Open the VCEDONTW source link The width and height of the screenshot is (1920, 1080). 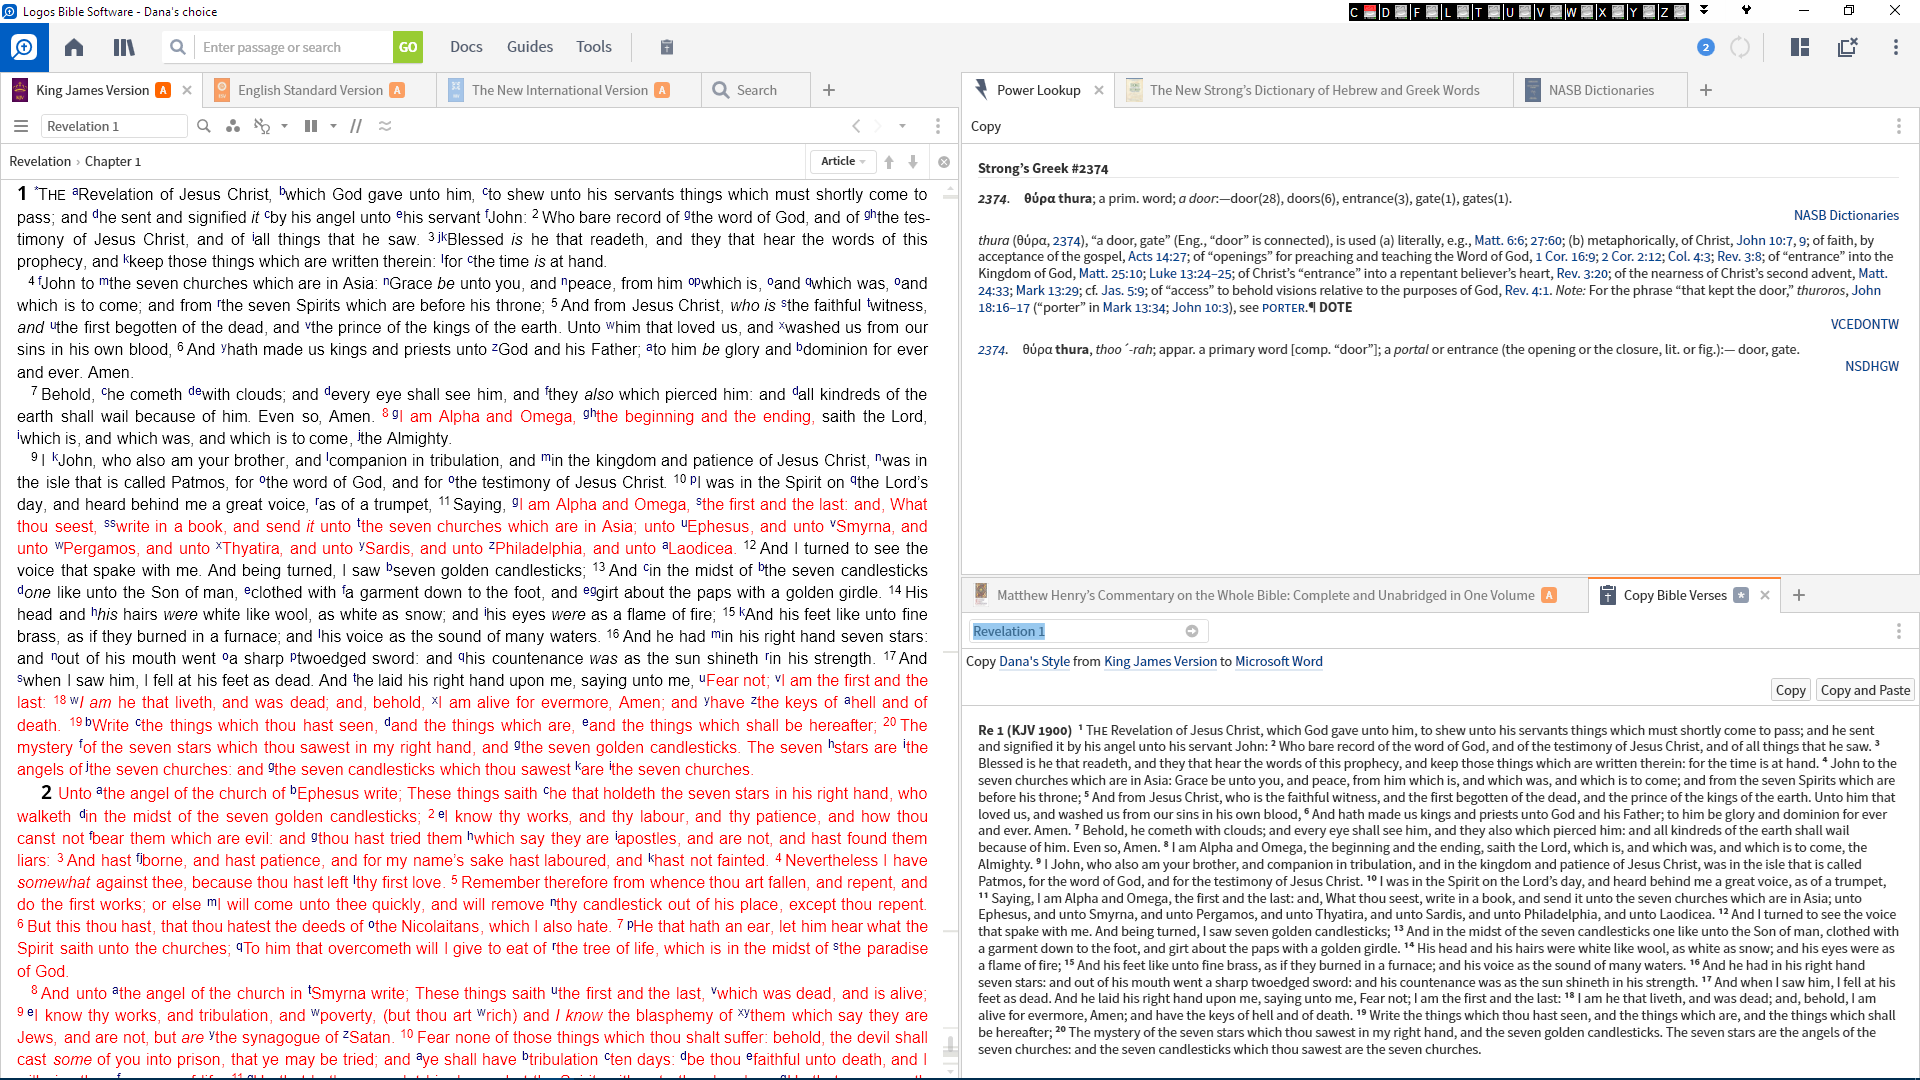(1864, 324)
